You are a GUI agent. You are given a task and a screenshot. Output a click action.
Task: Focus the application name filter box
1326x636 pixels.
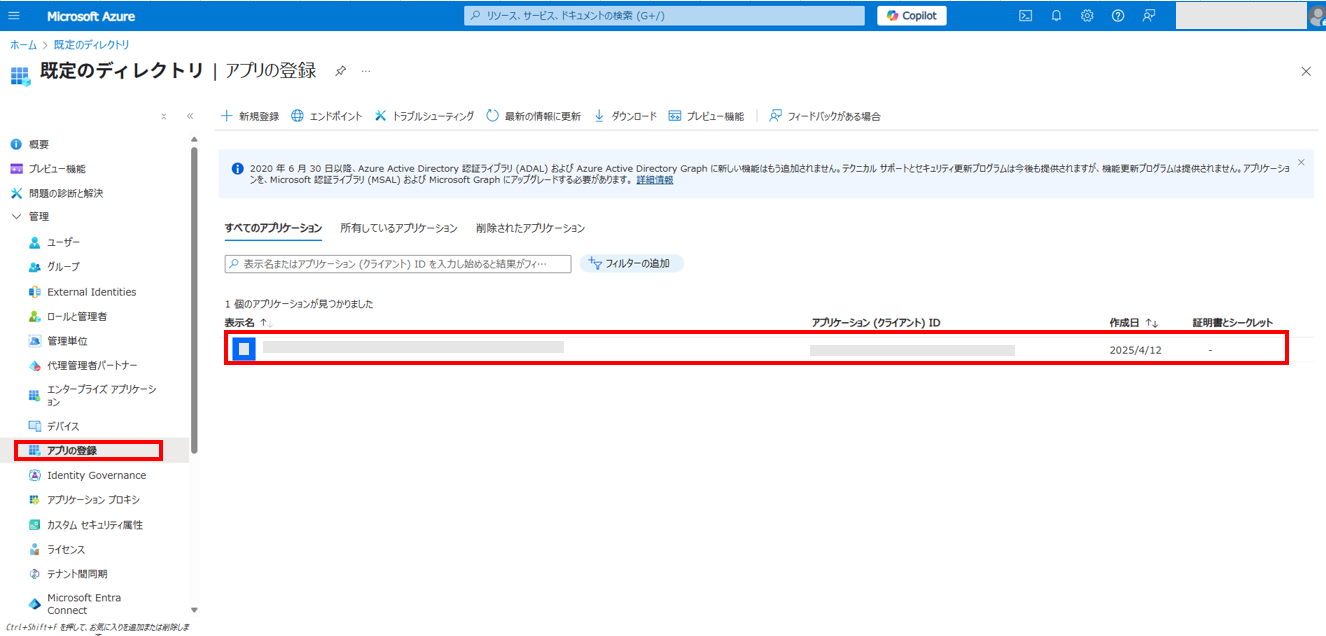pos(398,264)
